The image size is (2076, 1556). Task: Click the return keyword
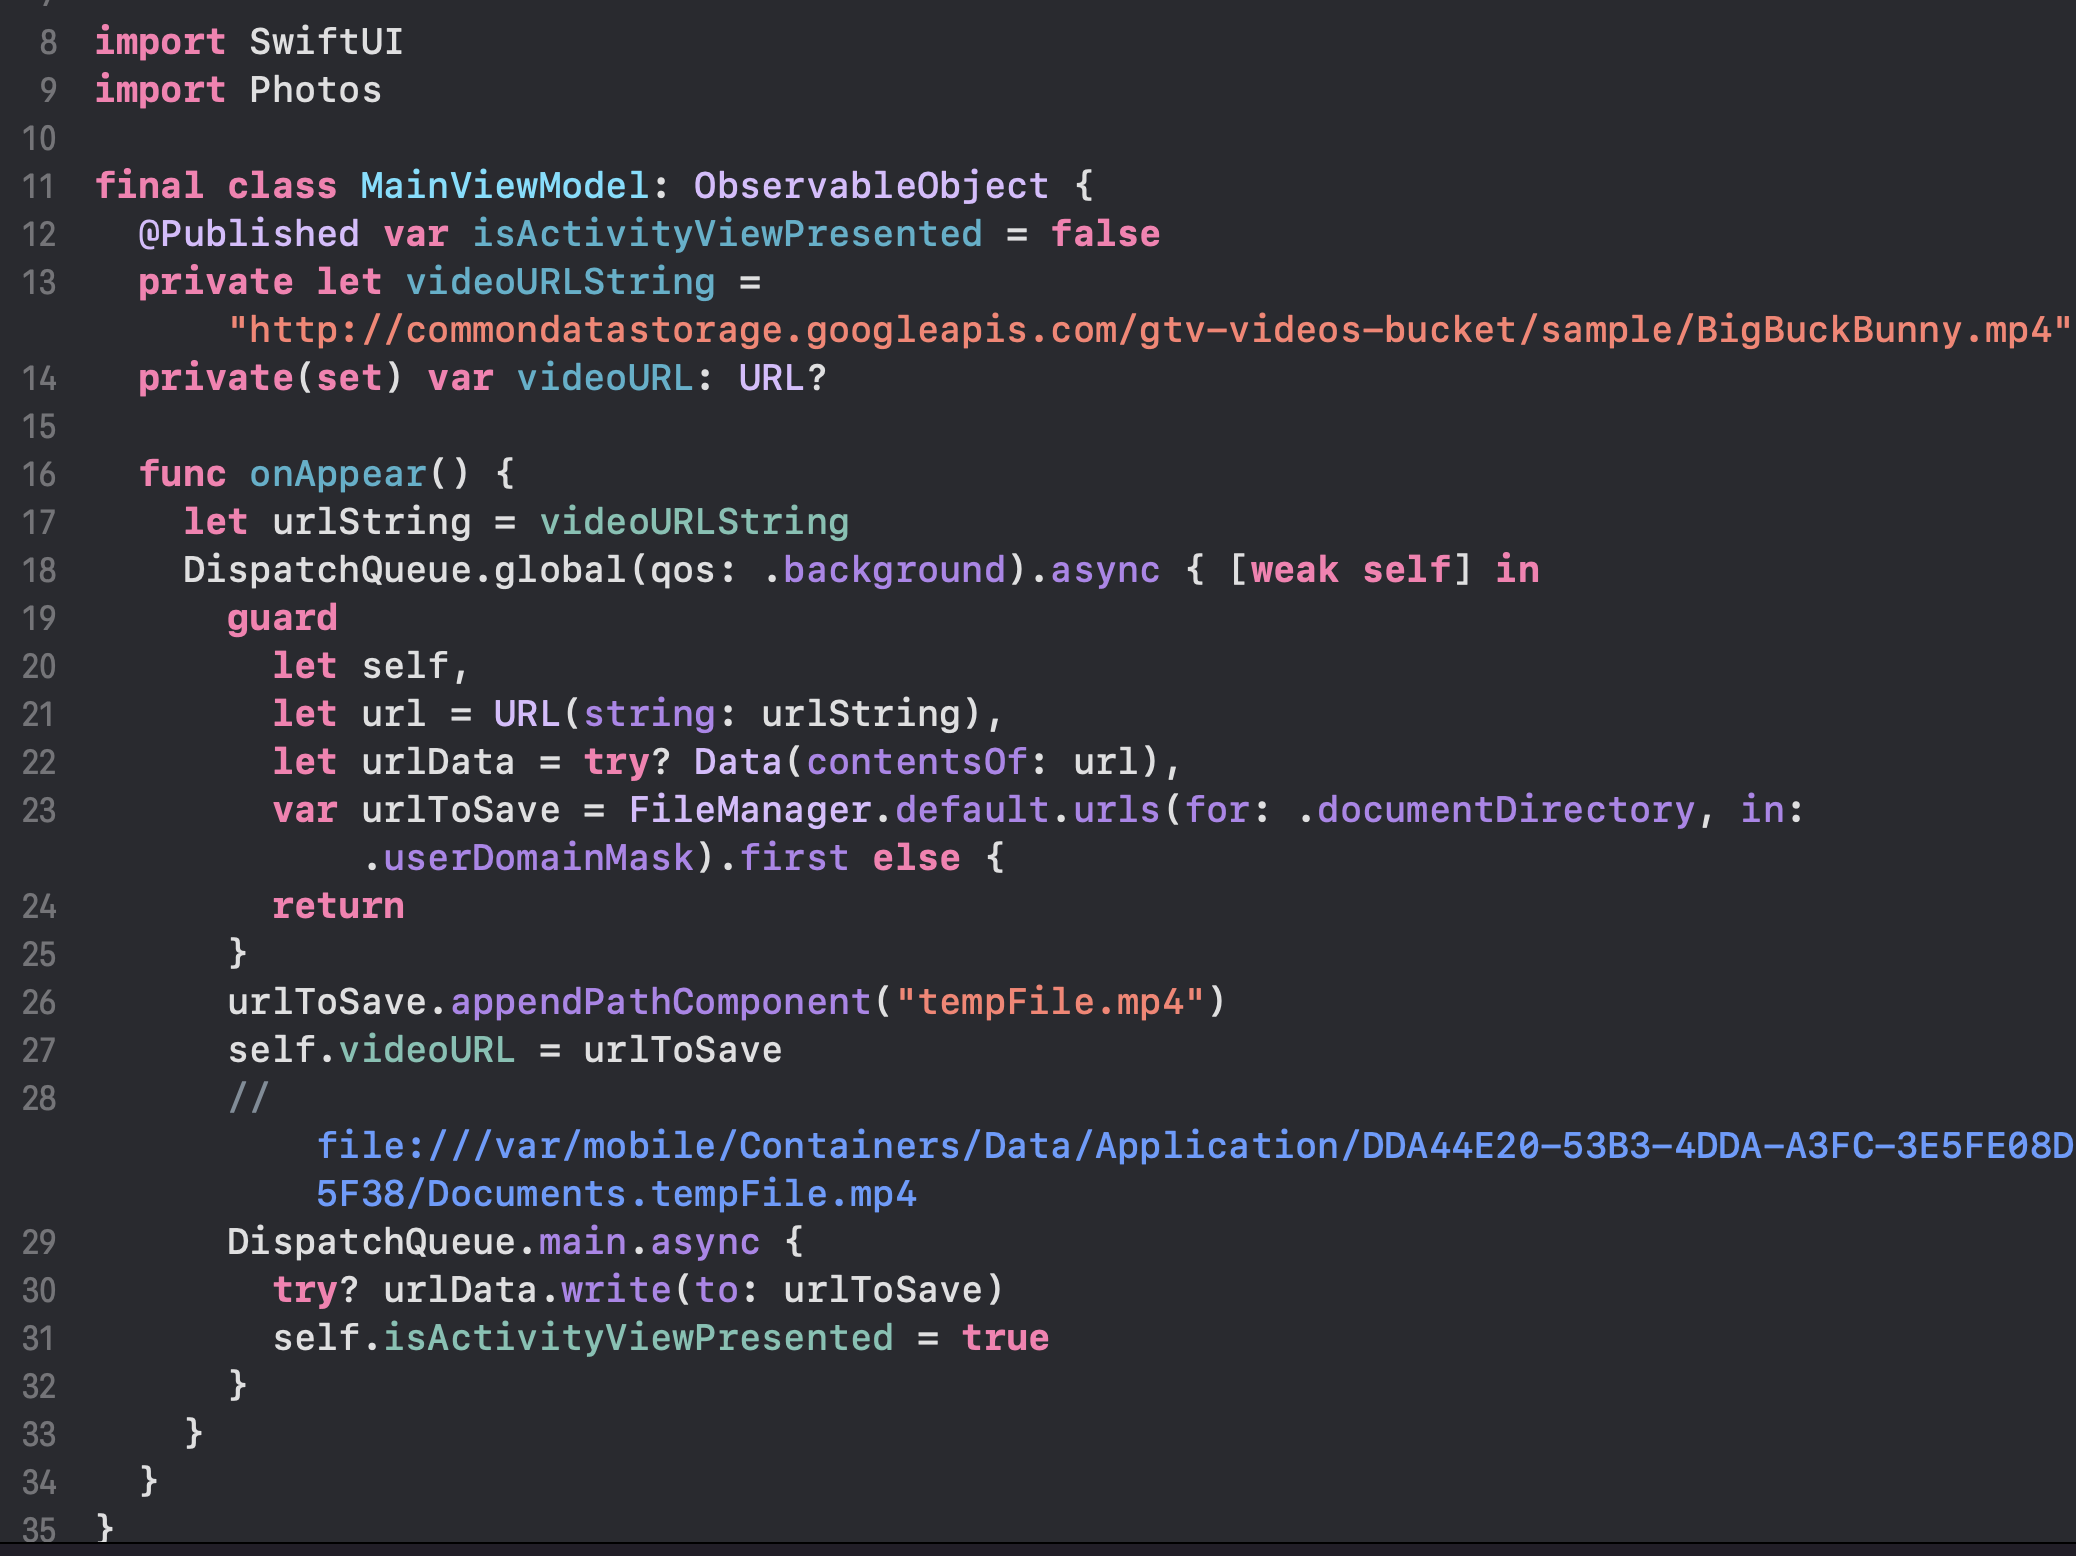click(x=338, y=906)
